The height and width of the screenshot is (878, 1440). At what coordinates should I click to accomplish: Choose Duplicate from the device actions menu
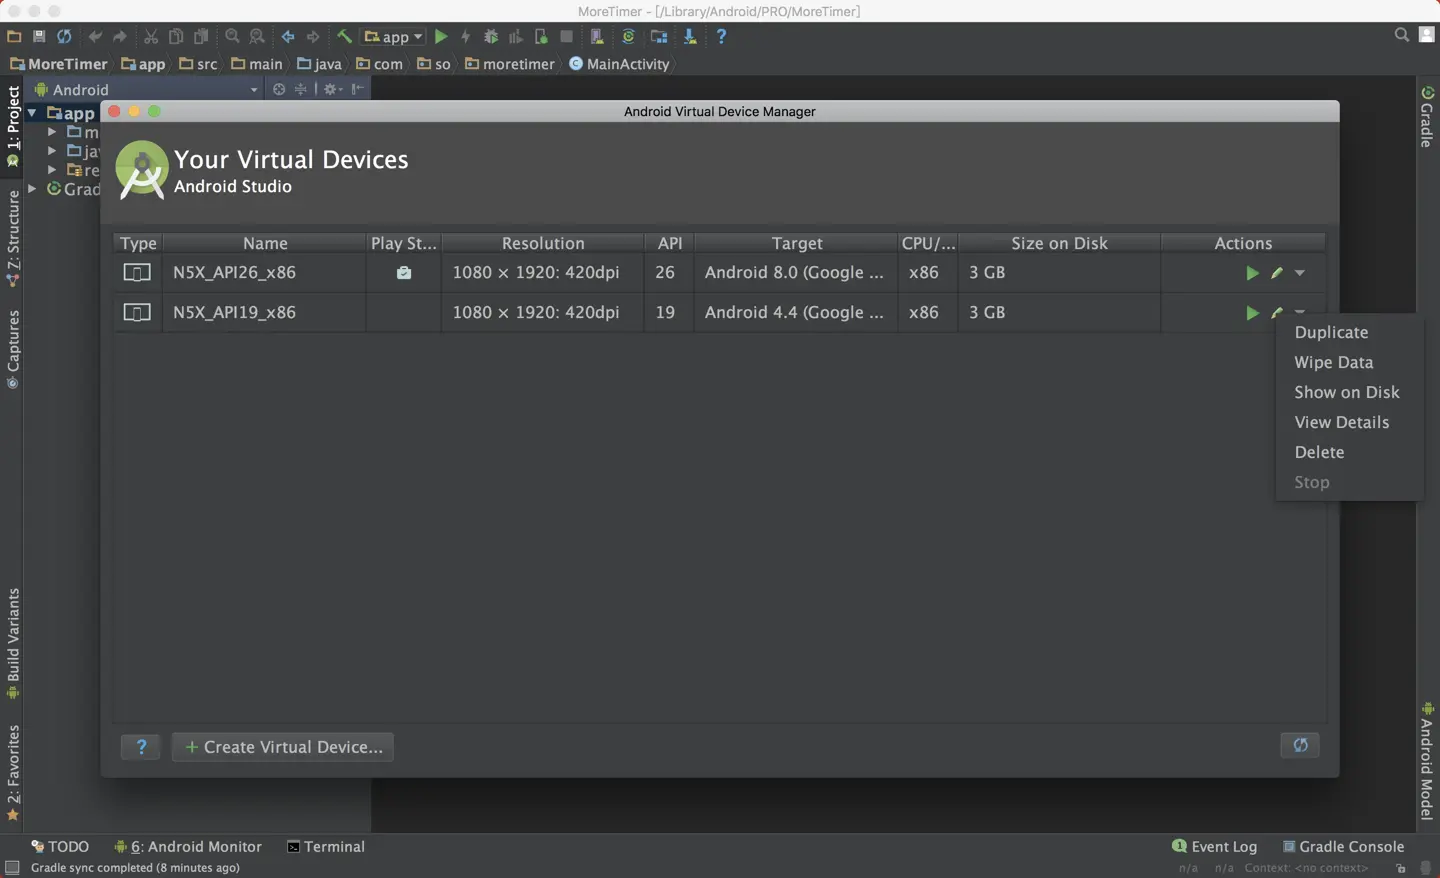click(1349, 332)
